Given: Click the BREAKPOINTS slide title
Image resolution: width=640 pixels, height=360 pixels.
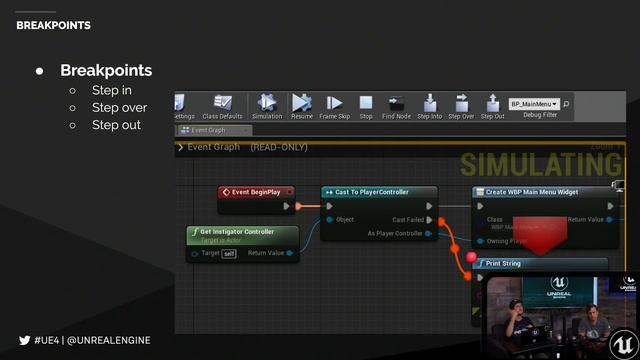Looking at the screenshot, I should [53, 25].
